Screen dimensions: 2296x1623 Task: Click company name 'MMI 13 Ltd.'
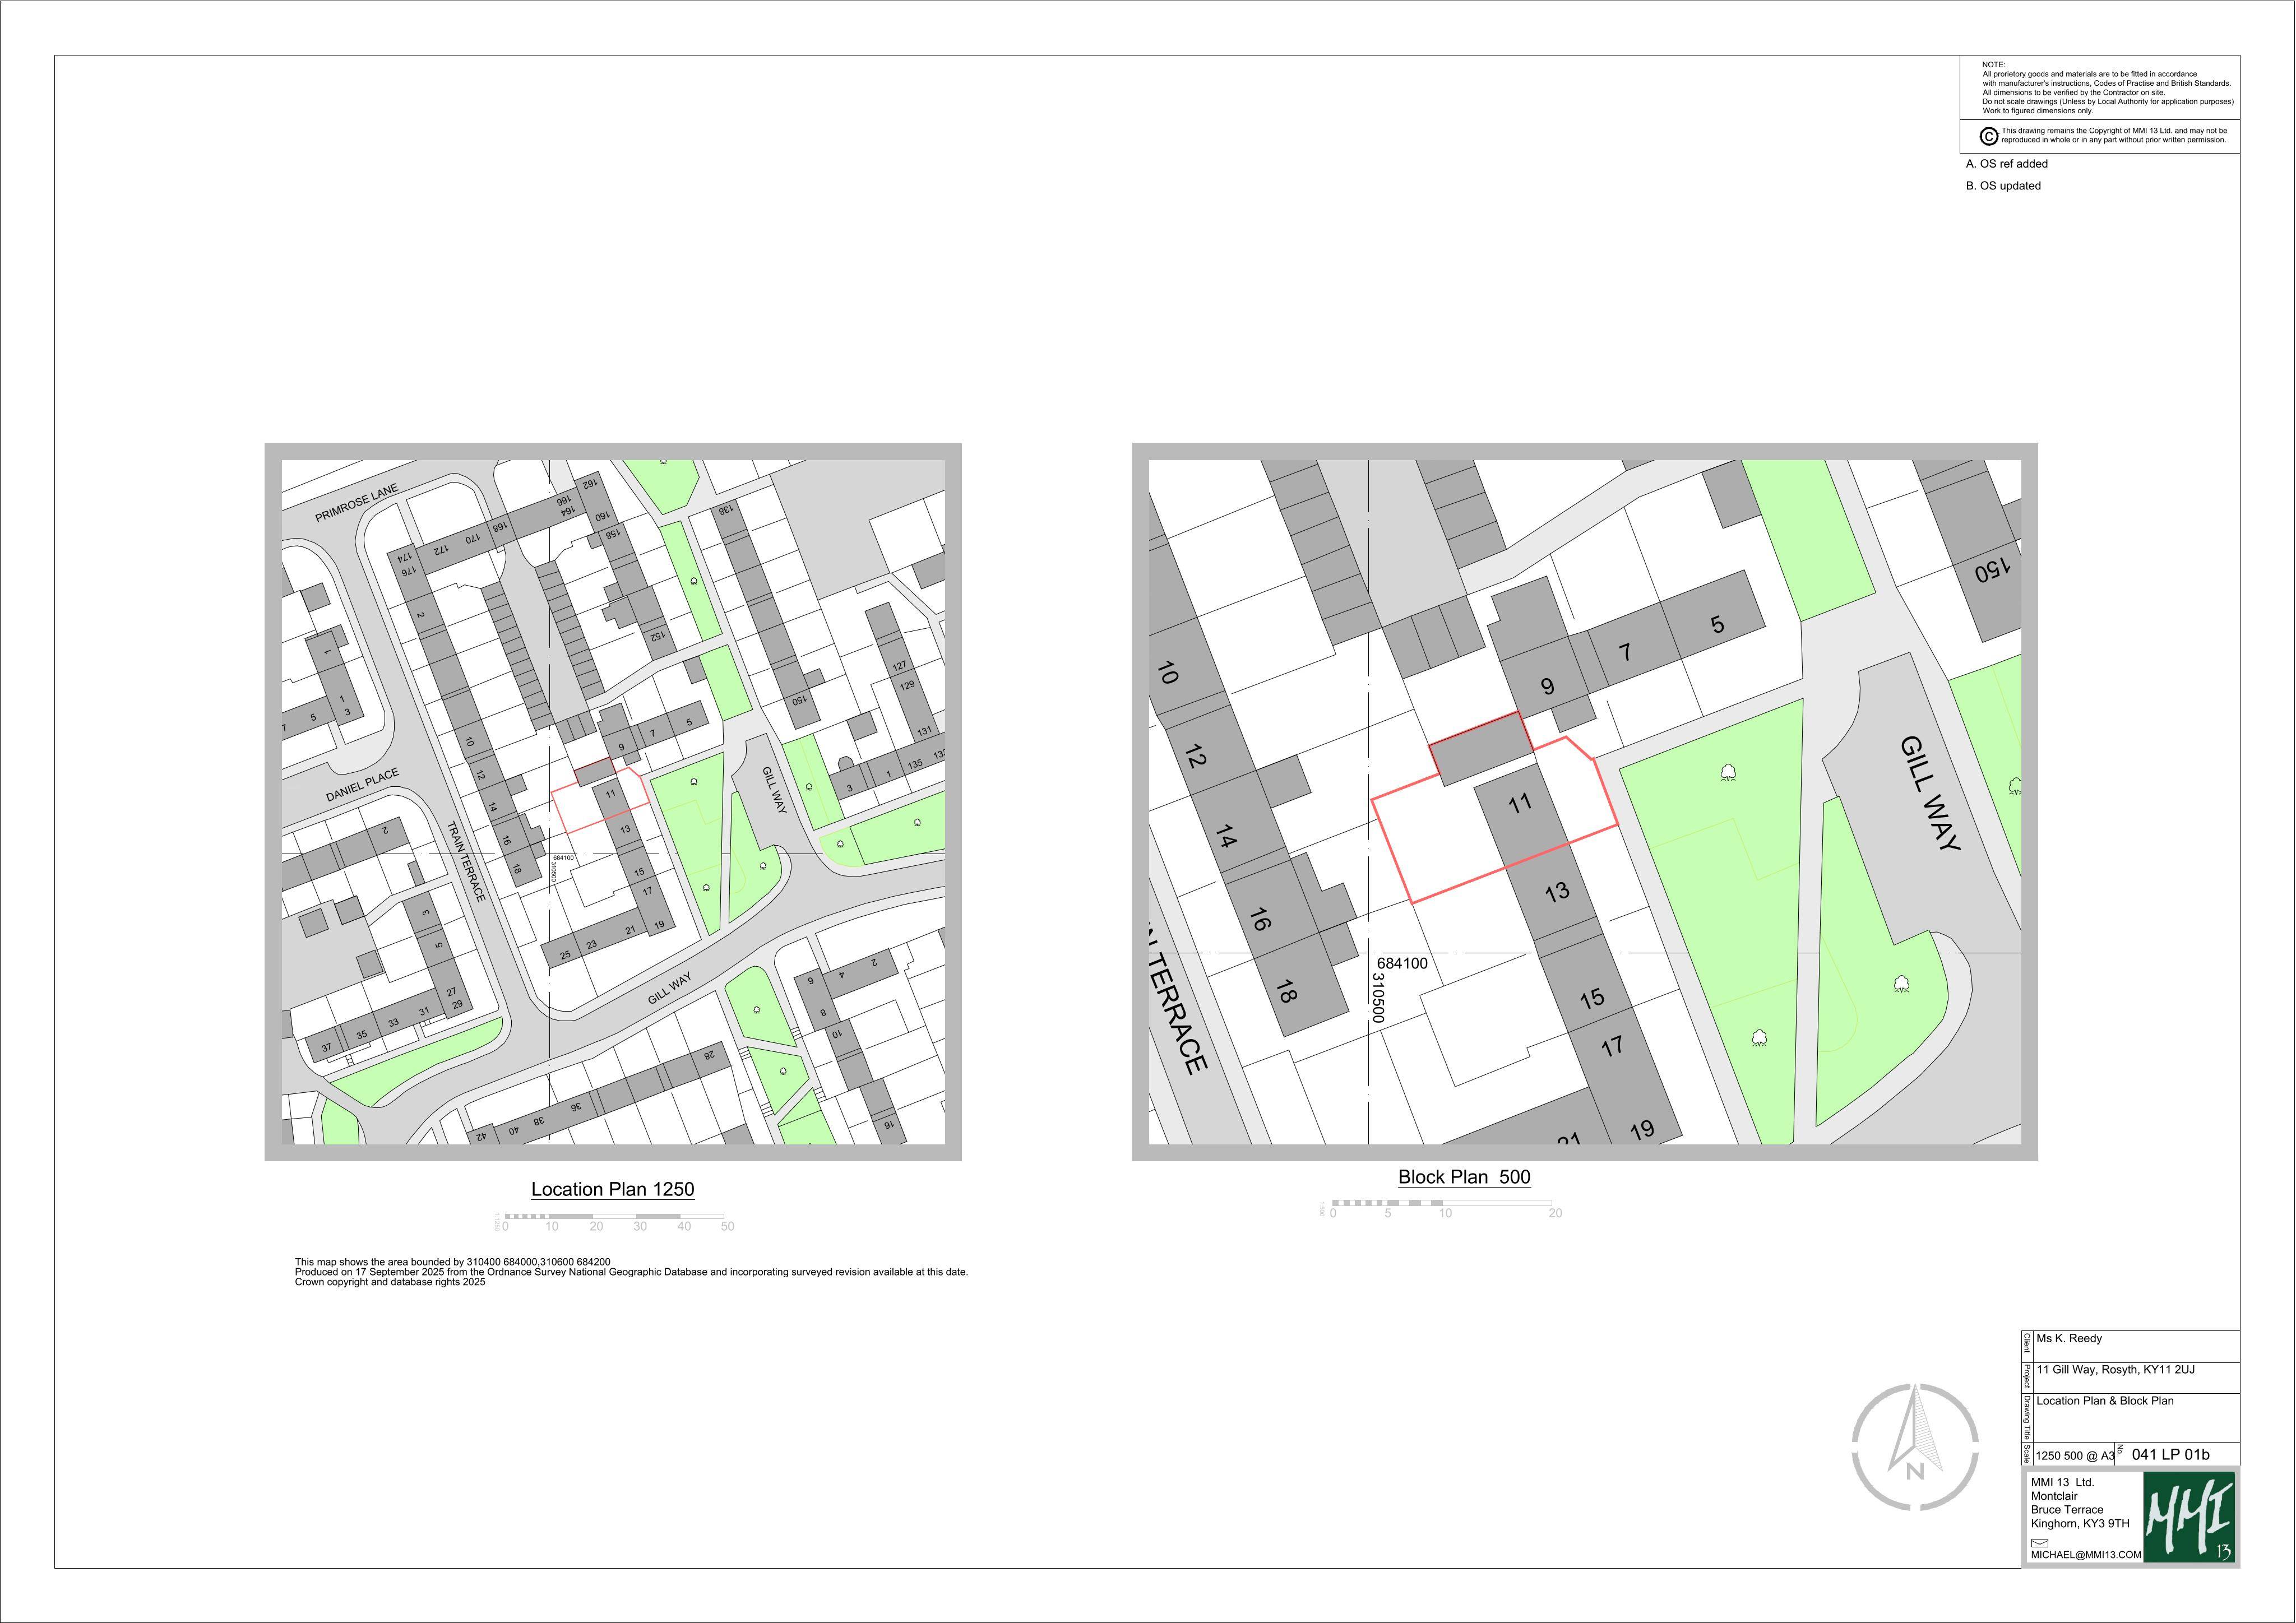coord(2062,1482)
